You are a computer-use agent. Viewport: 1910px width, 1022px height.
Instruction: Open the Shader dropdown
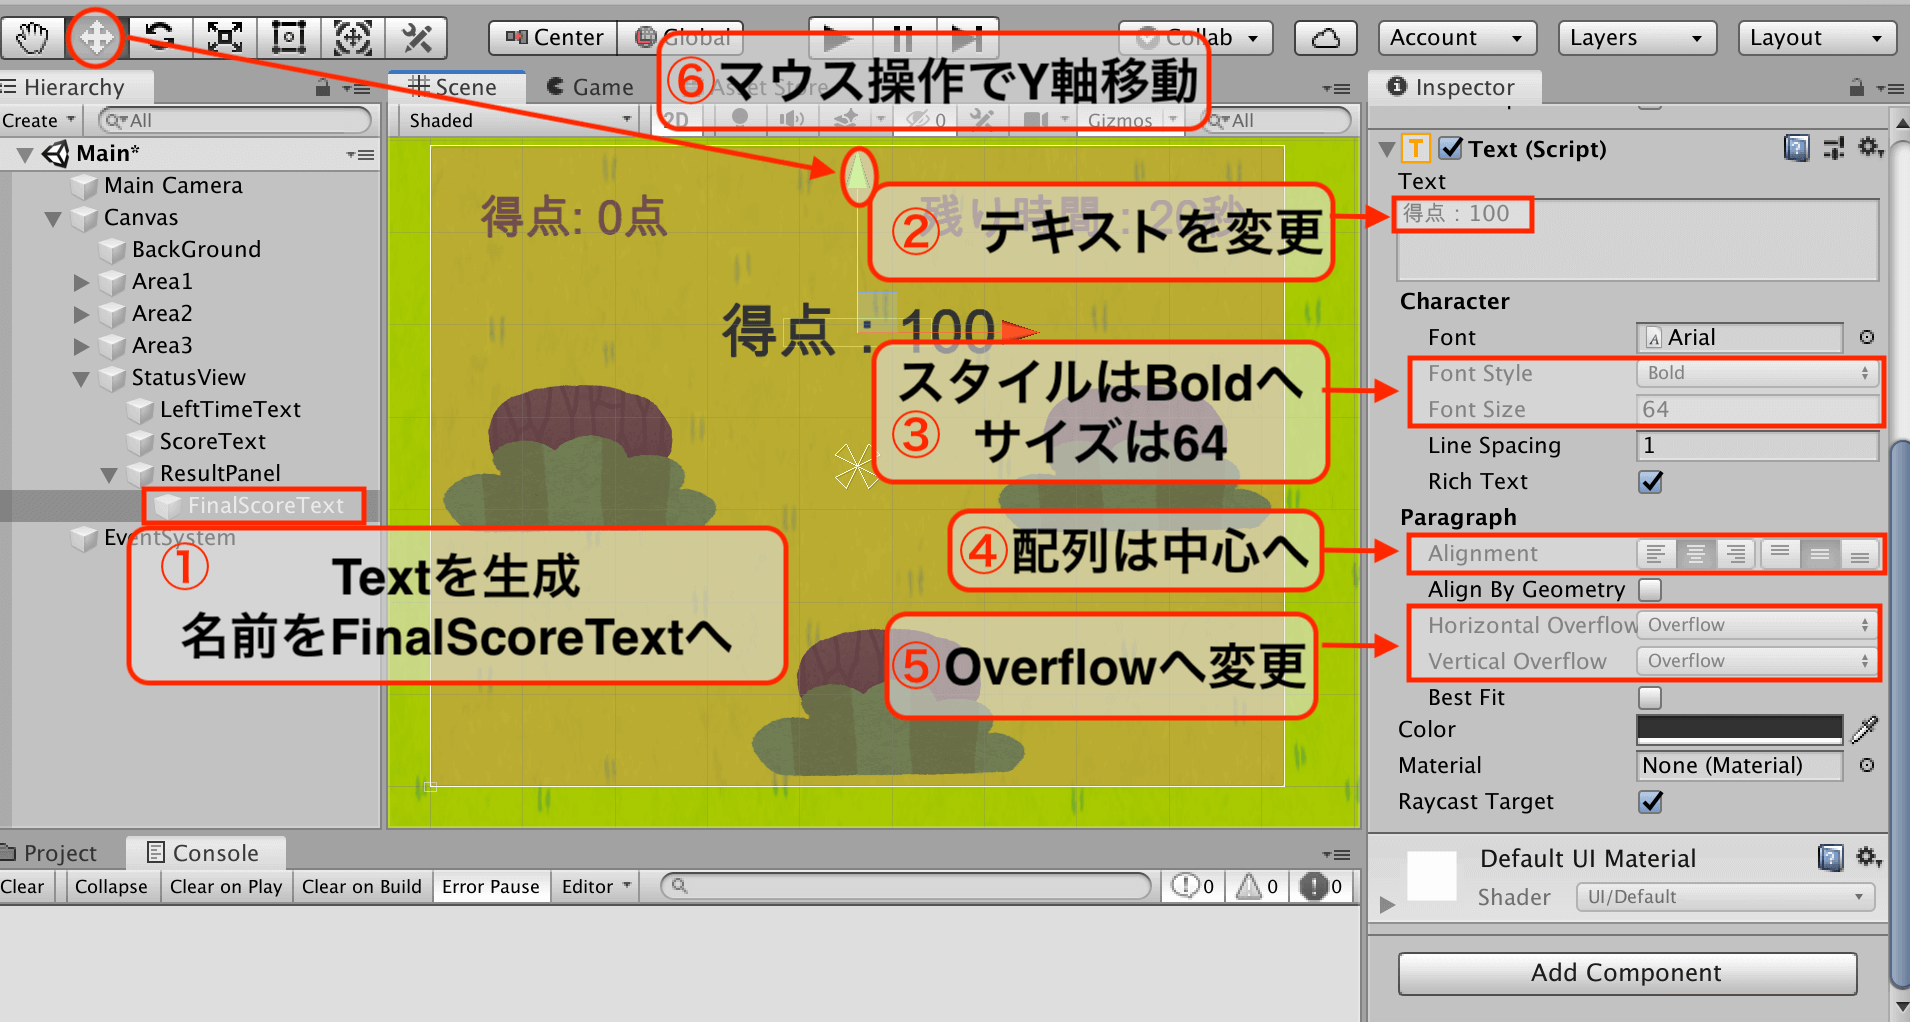coord(1726,897)
